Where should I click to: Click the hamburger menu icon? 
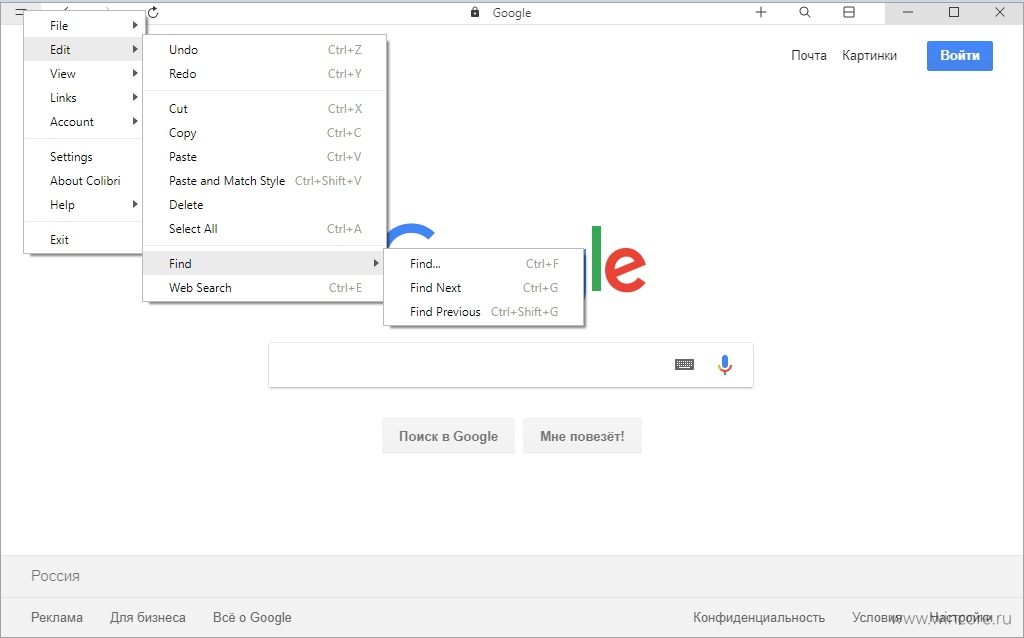point(20,12)
